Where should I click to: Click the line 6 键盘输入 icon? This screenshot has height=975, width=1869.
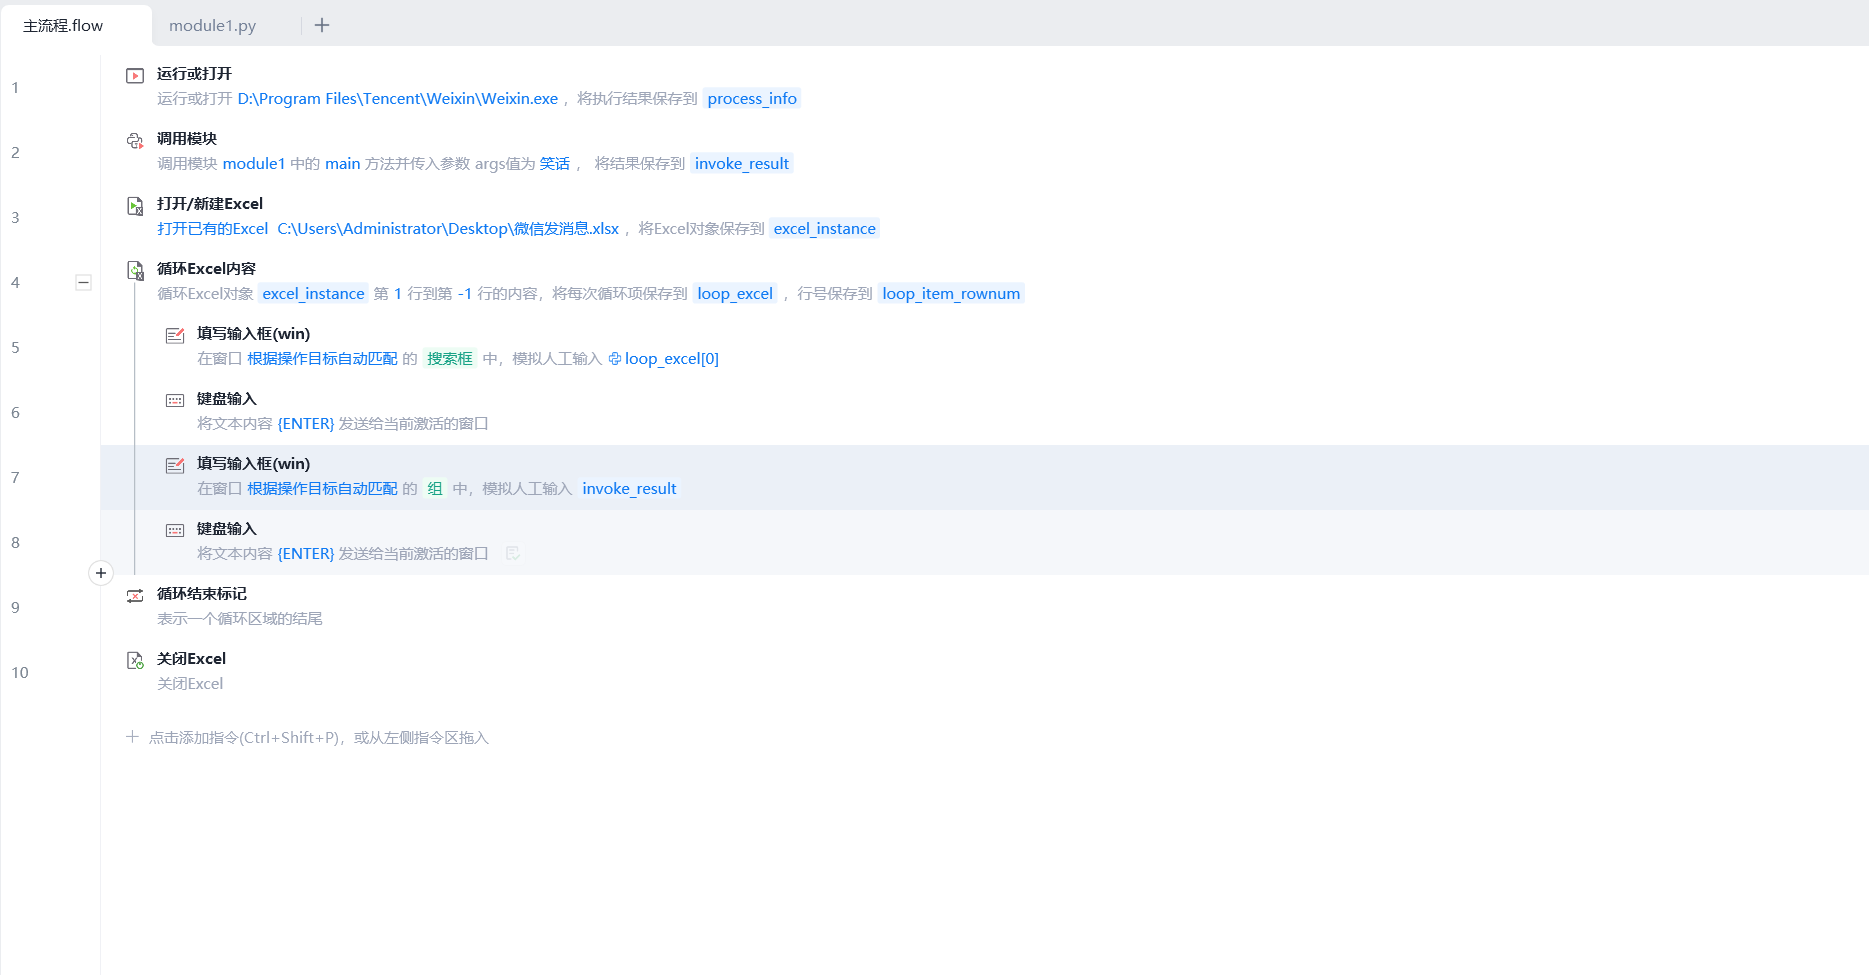click(175, 400)
